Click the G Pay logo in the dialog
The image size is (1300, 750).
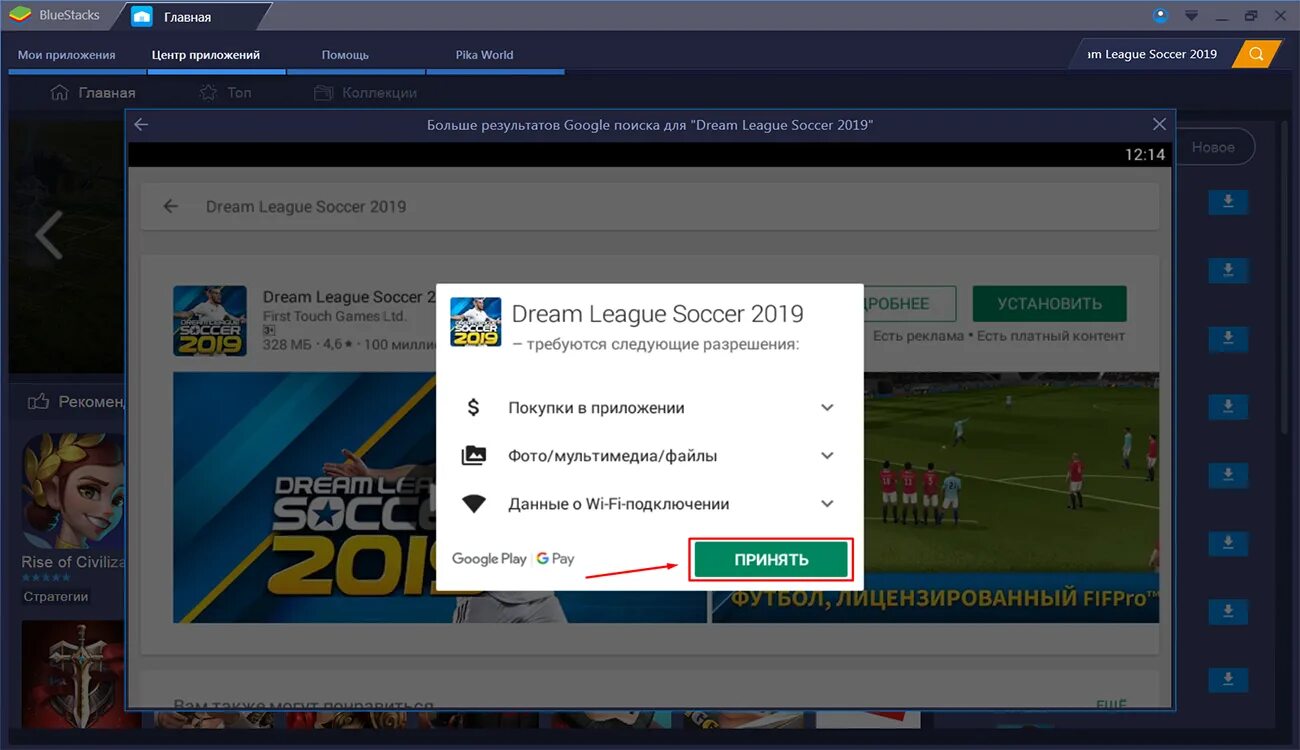click(556, 559)
